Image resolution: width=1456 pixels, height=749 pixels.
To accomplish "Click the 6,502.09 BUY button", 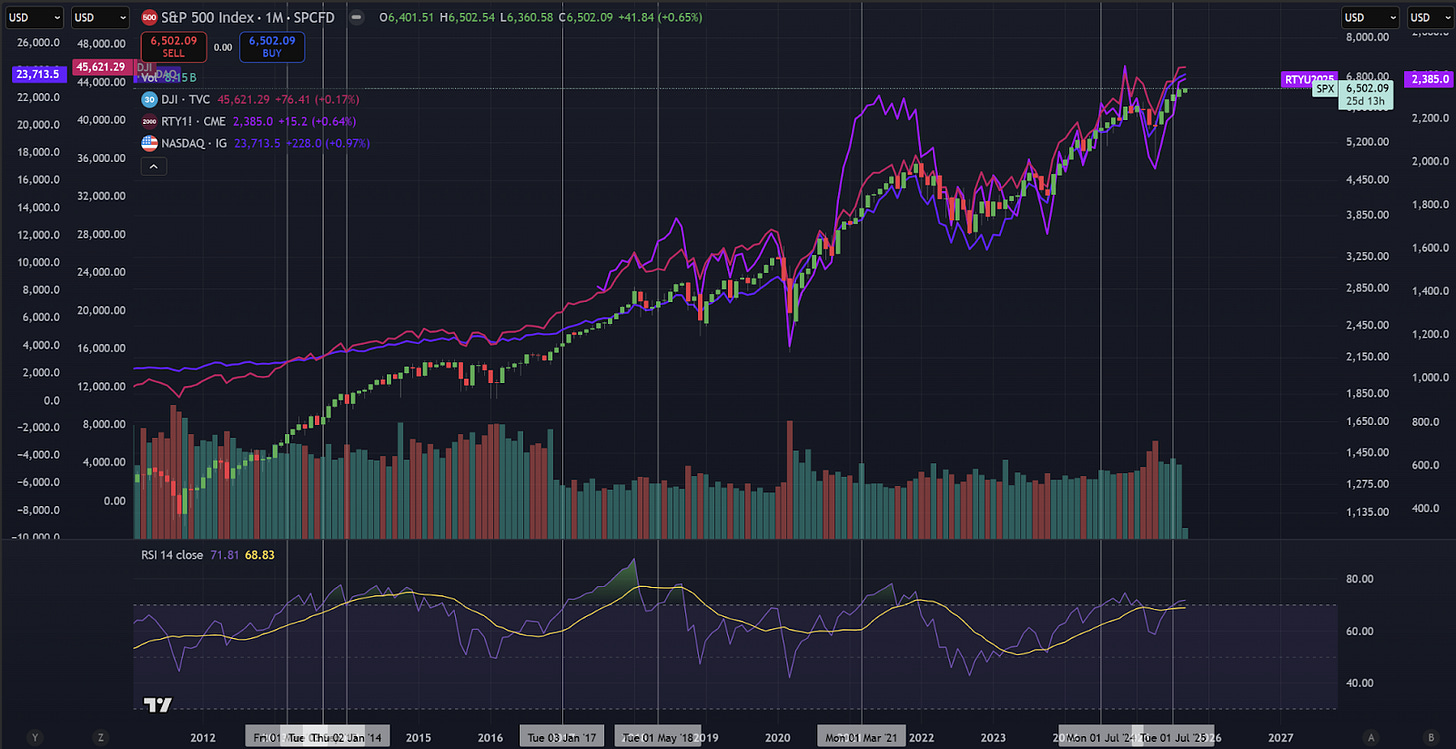I will coord(271,47).
